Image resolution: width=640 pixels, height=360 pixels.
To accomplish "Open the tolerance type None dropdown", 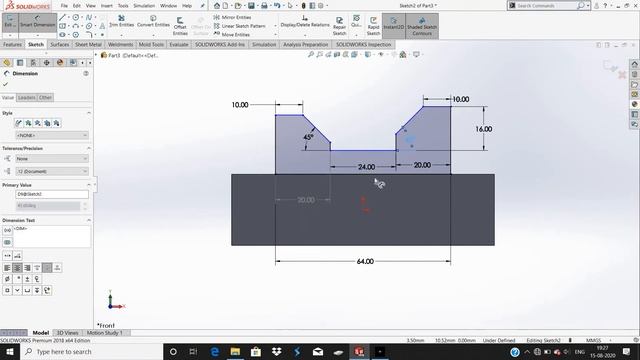I will [52, 158].
